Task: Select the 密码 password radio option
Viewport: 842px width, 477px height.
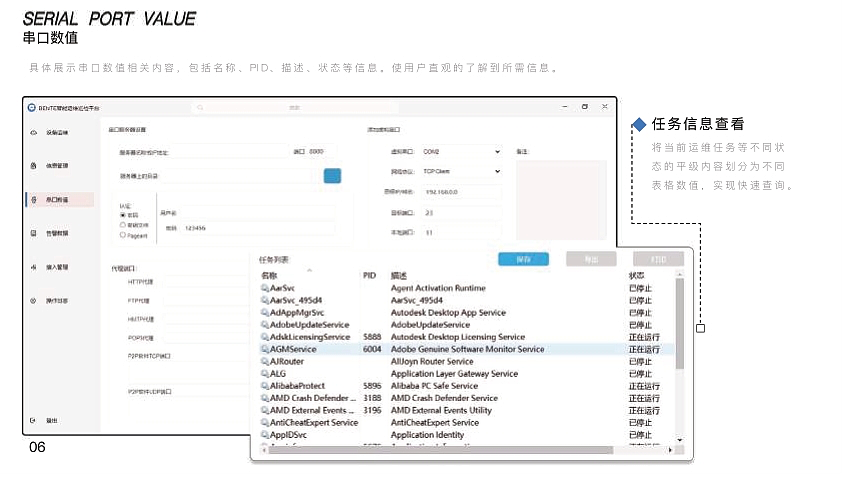Action: click(x=123, y=215)
